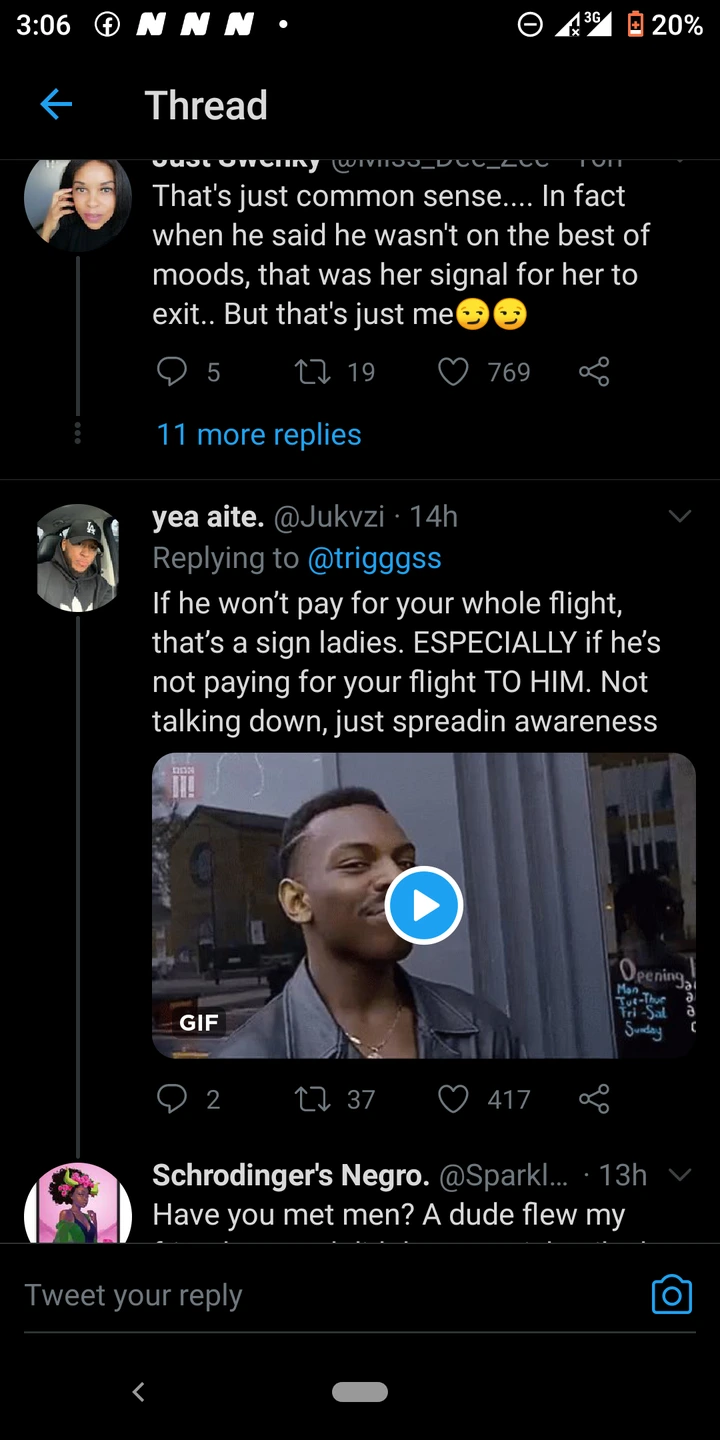720x1440 pixels.
Task: Share yea aite.'s flight tweet
Action: (x=593, y=1099)
